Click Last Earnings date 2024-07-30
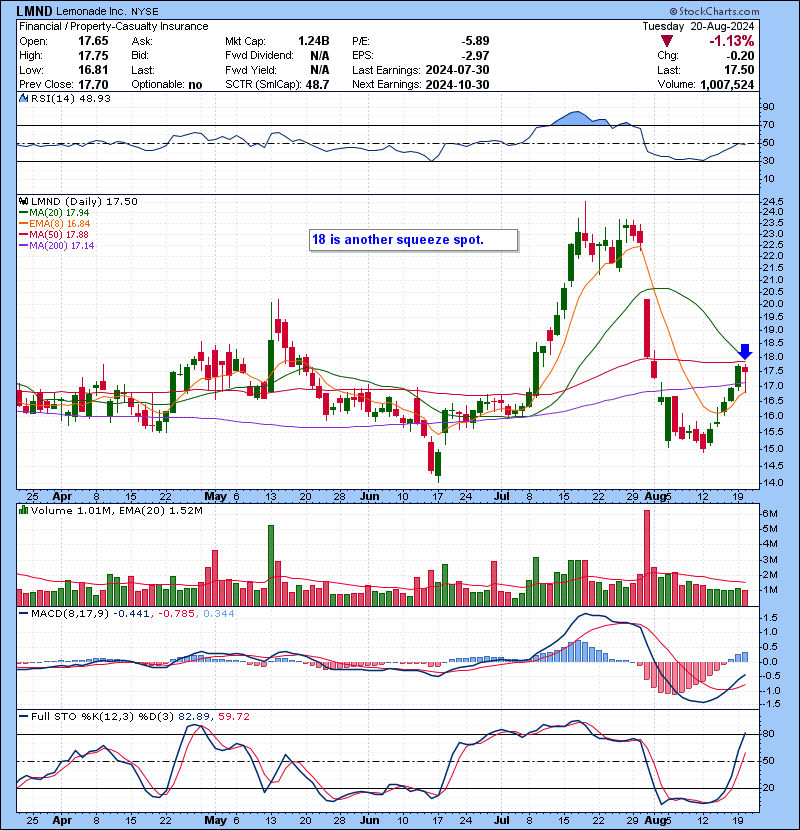 pos(457,70)
